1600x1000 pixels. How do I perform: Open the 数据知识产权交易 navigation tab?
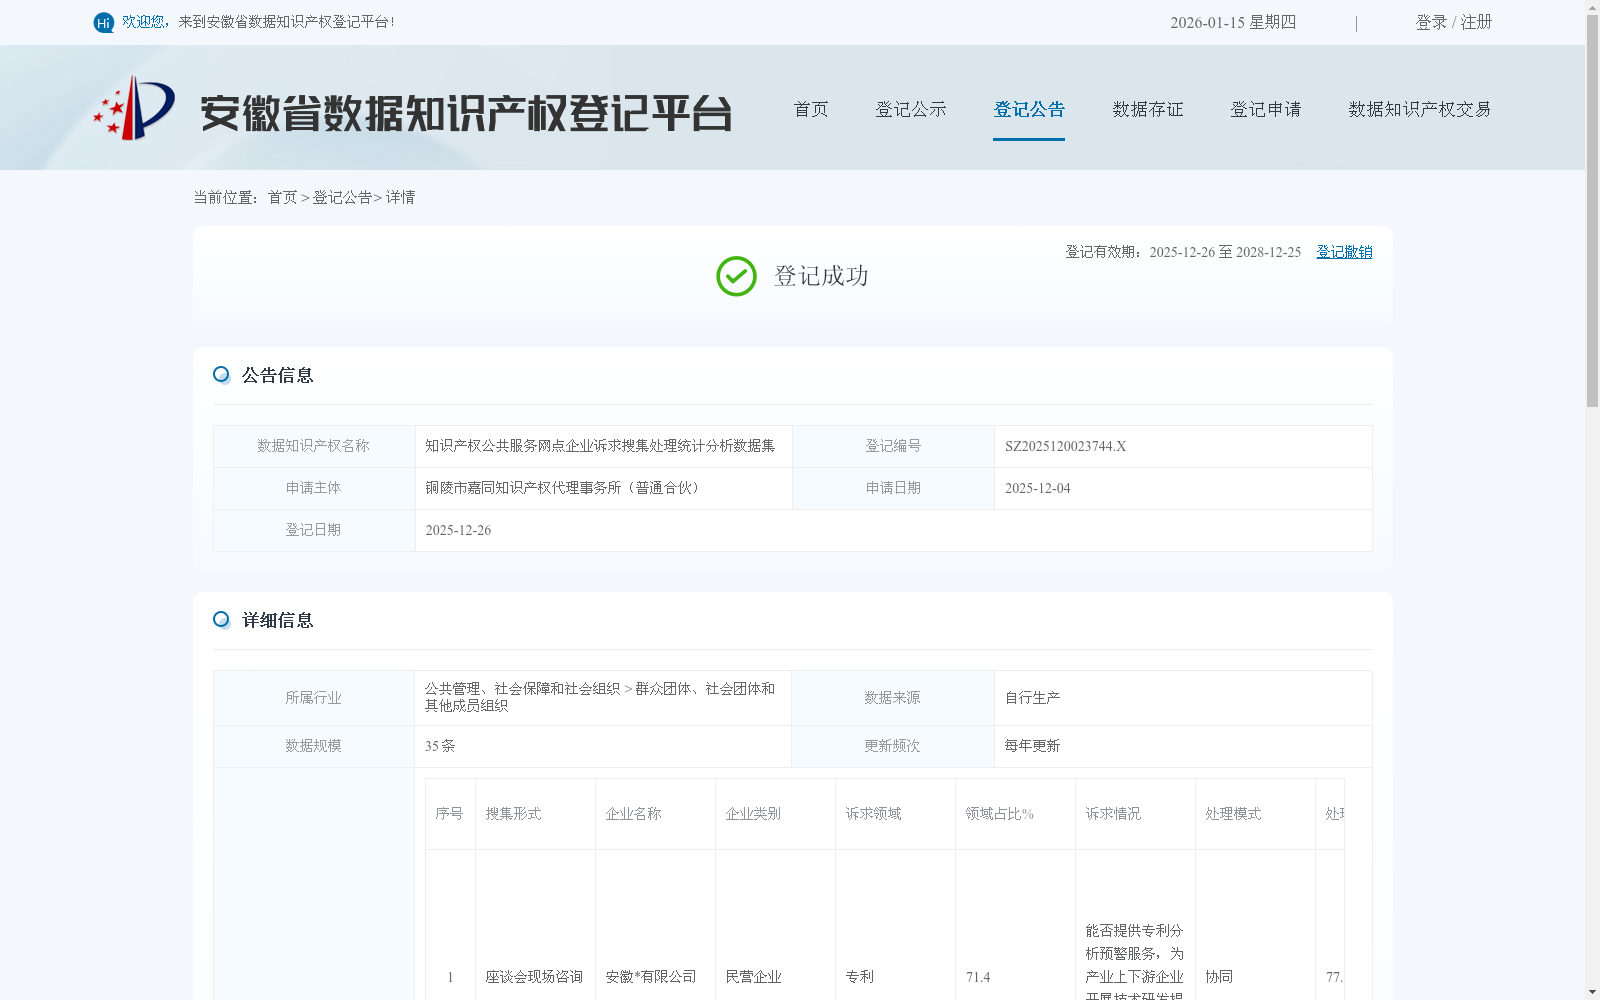click(1420, 109)
